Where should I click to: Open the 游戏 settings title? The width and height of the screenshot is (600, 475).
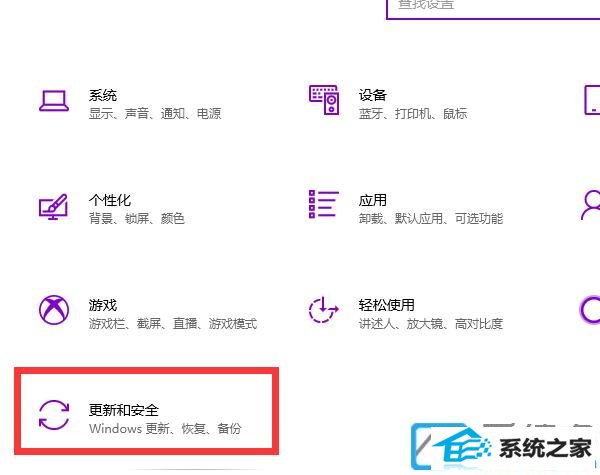(x=103, y=305)
